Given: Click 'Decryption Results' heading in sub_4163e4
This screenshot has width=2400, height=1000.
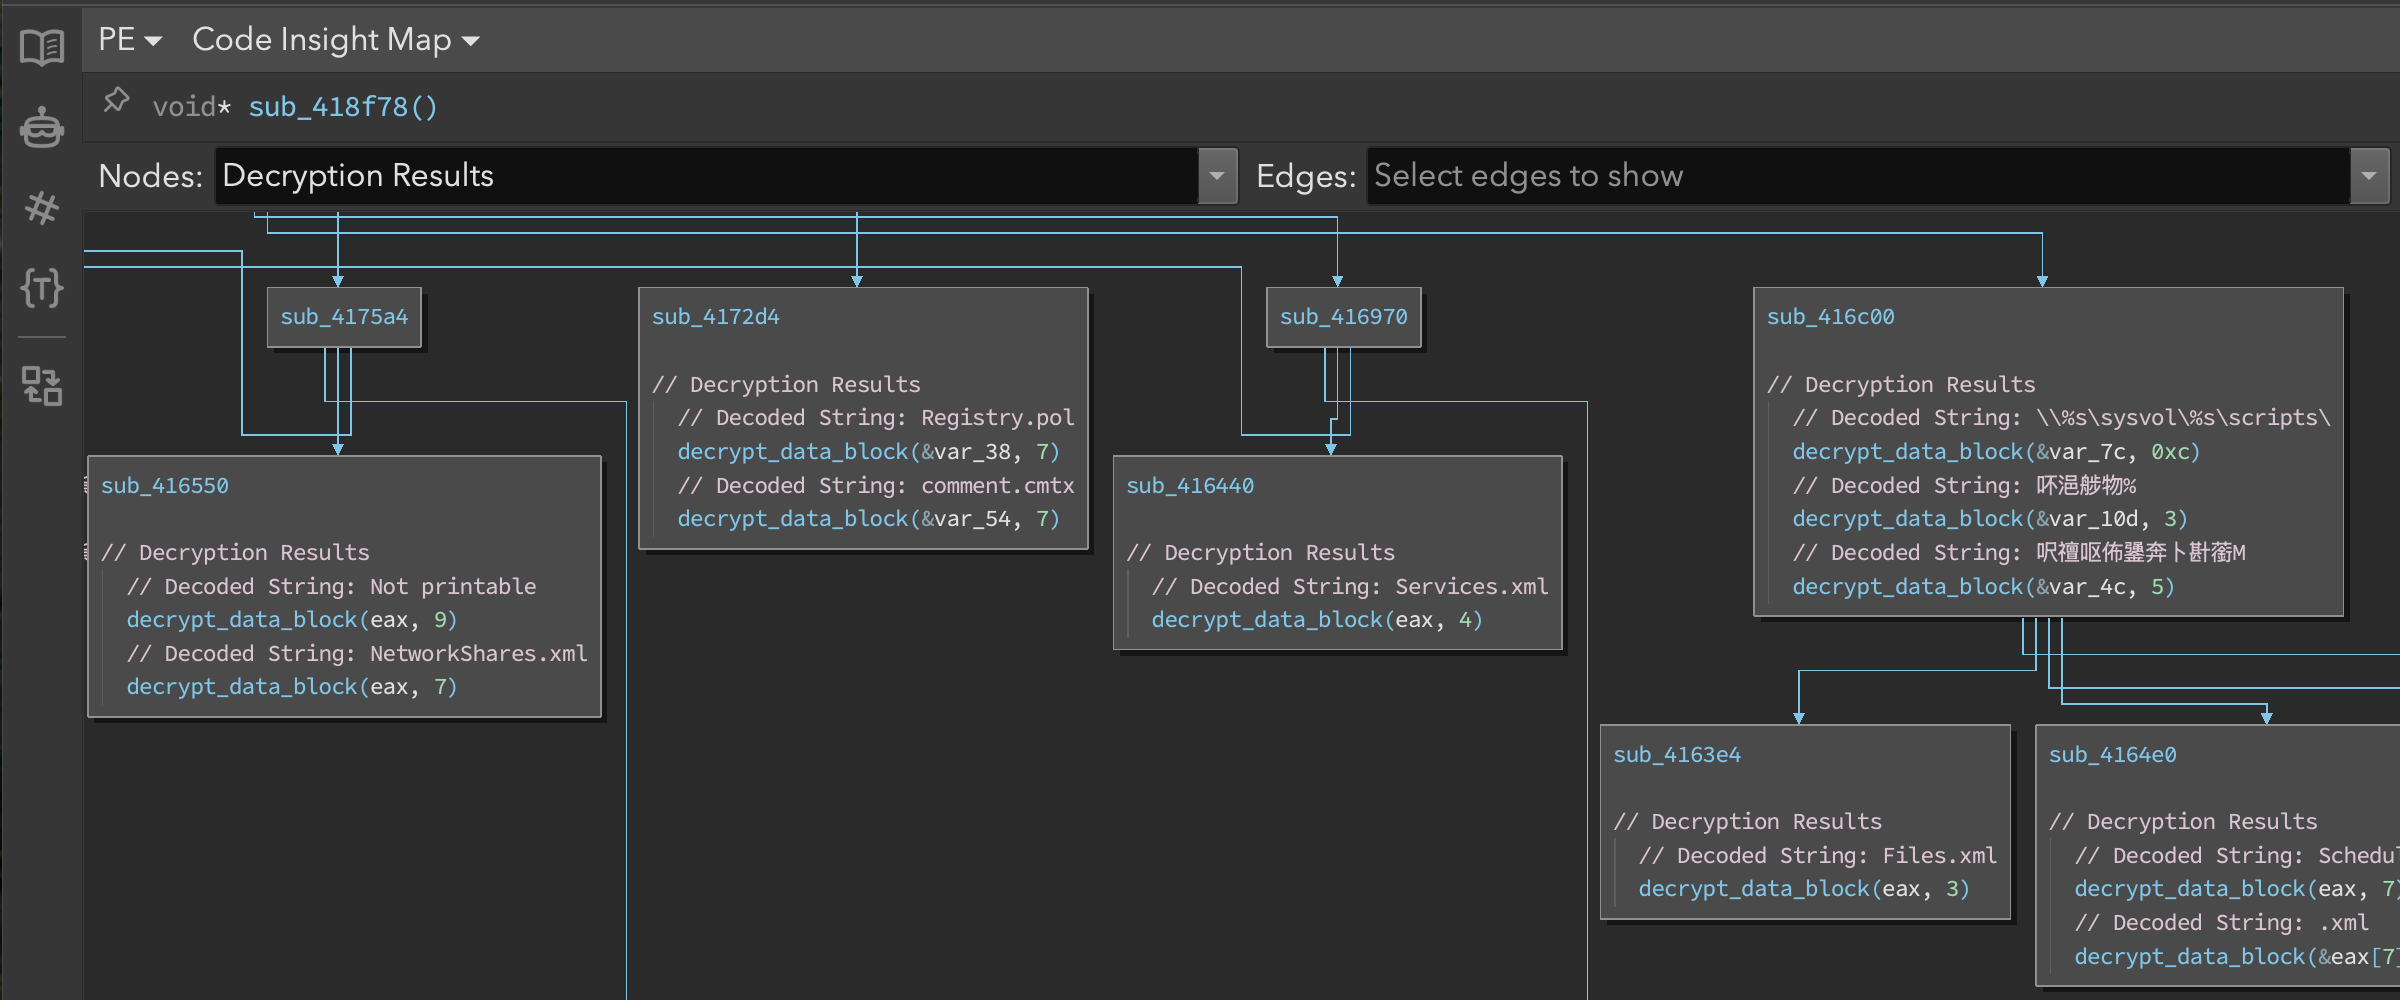Looking at the screenshot, I should (1747, 822).
